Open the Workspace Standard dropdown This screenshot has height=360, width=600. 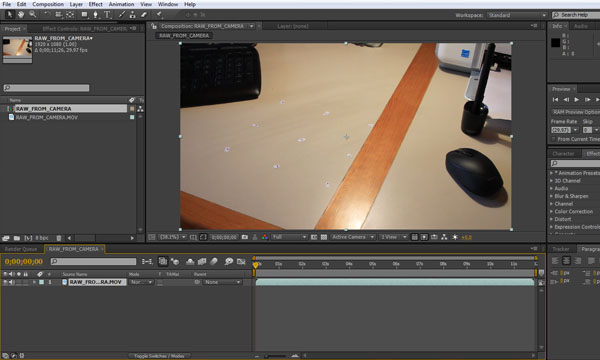[517, 15]
